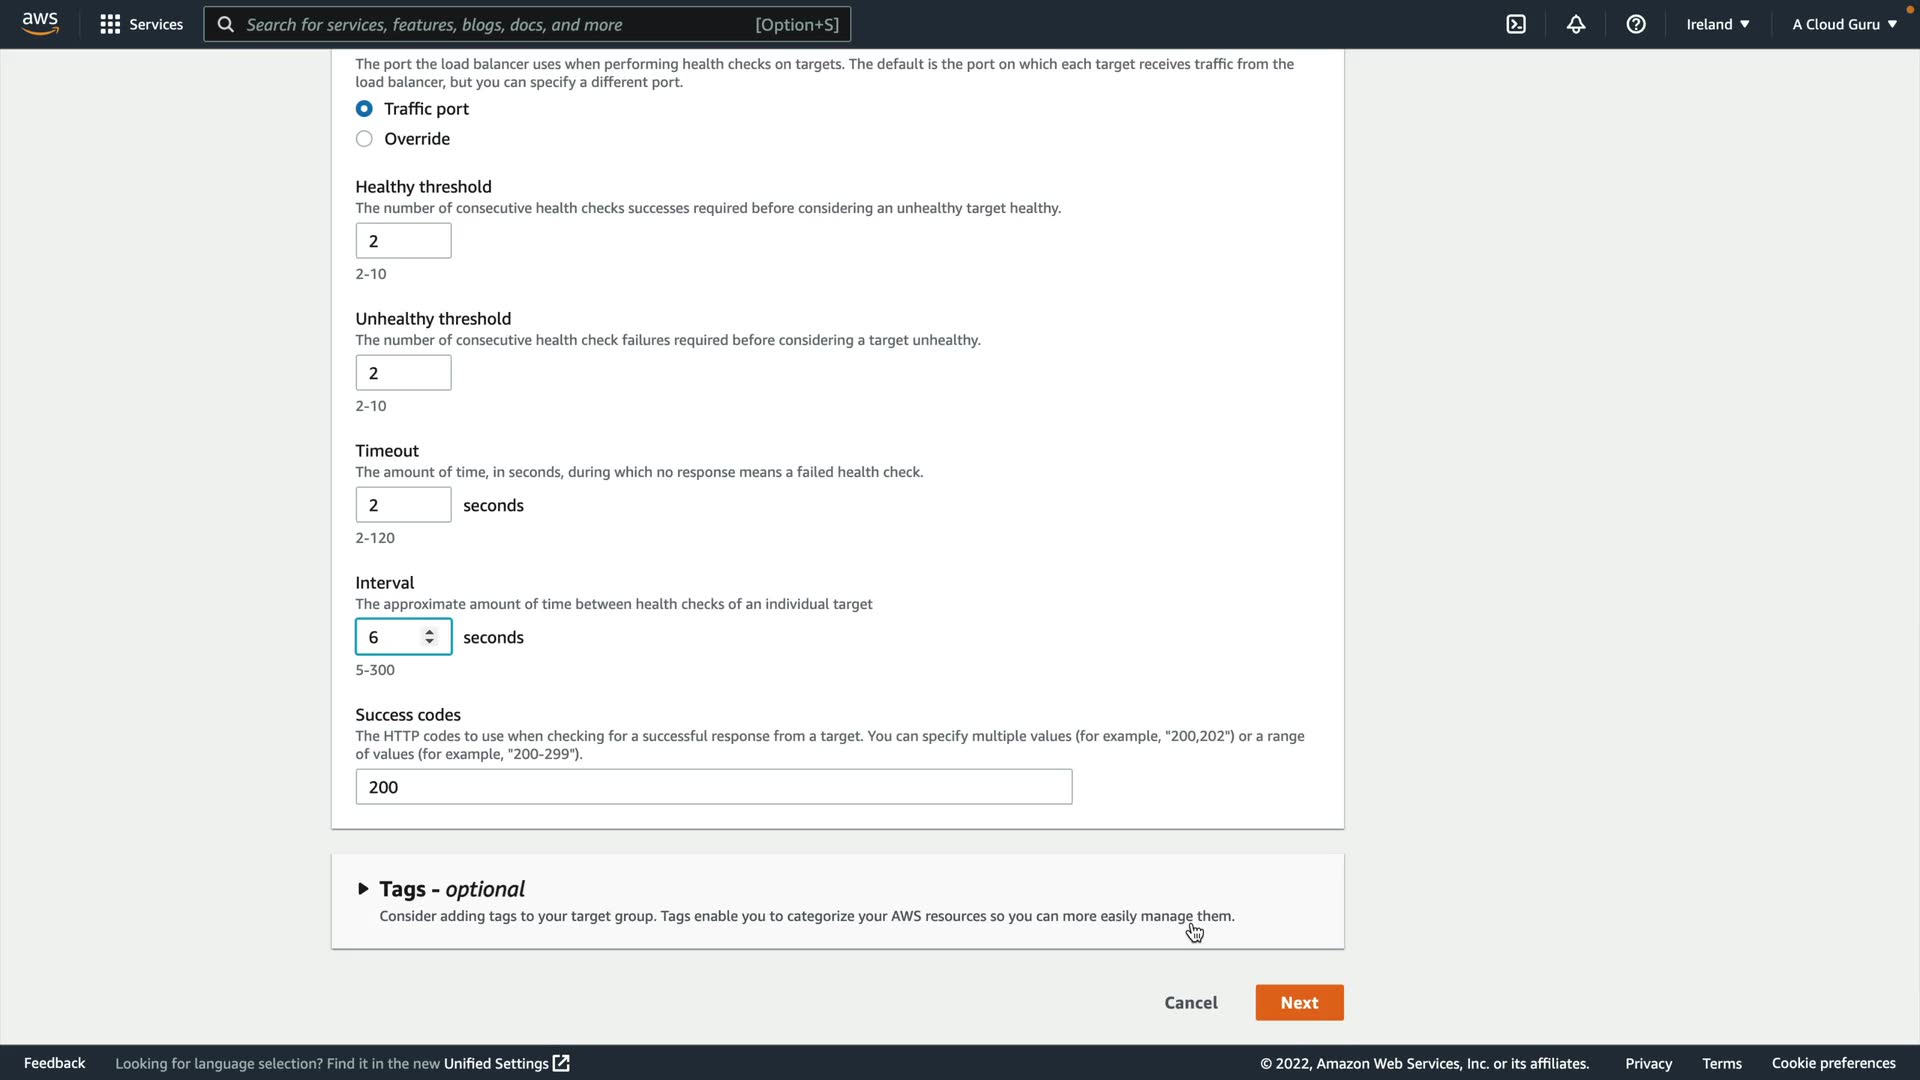Open Cookie preferences in the footer

point(1833,1063)
